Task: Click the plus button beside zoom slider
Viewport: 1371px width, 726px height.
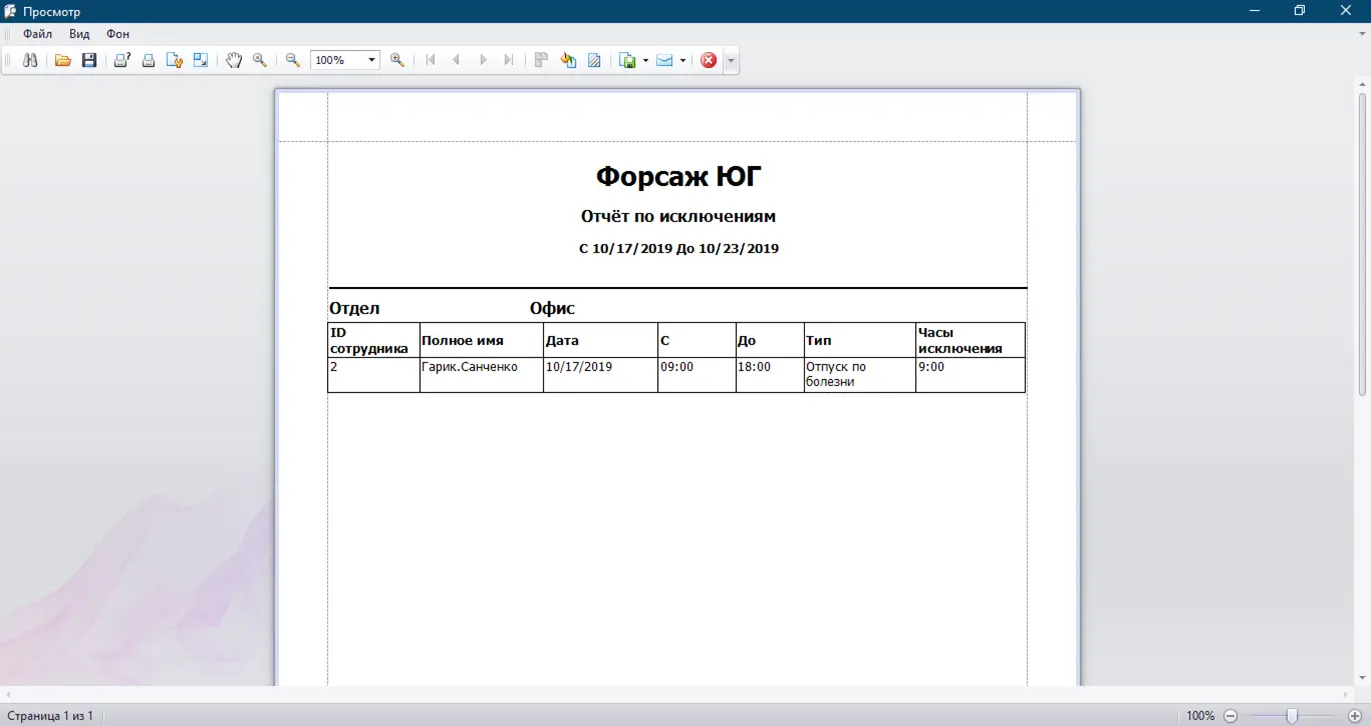Action: click(x=1354, y=716)
